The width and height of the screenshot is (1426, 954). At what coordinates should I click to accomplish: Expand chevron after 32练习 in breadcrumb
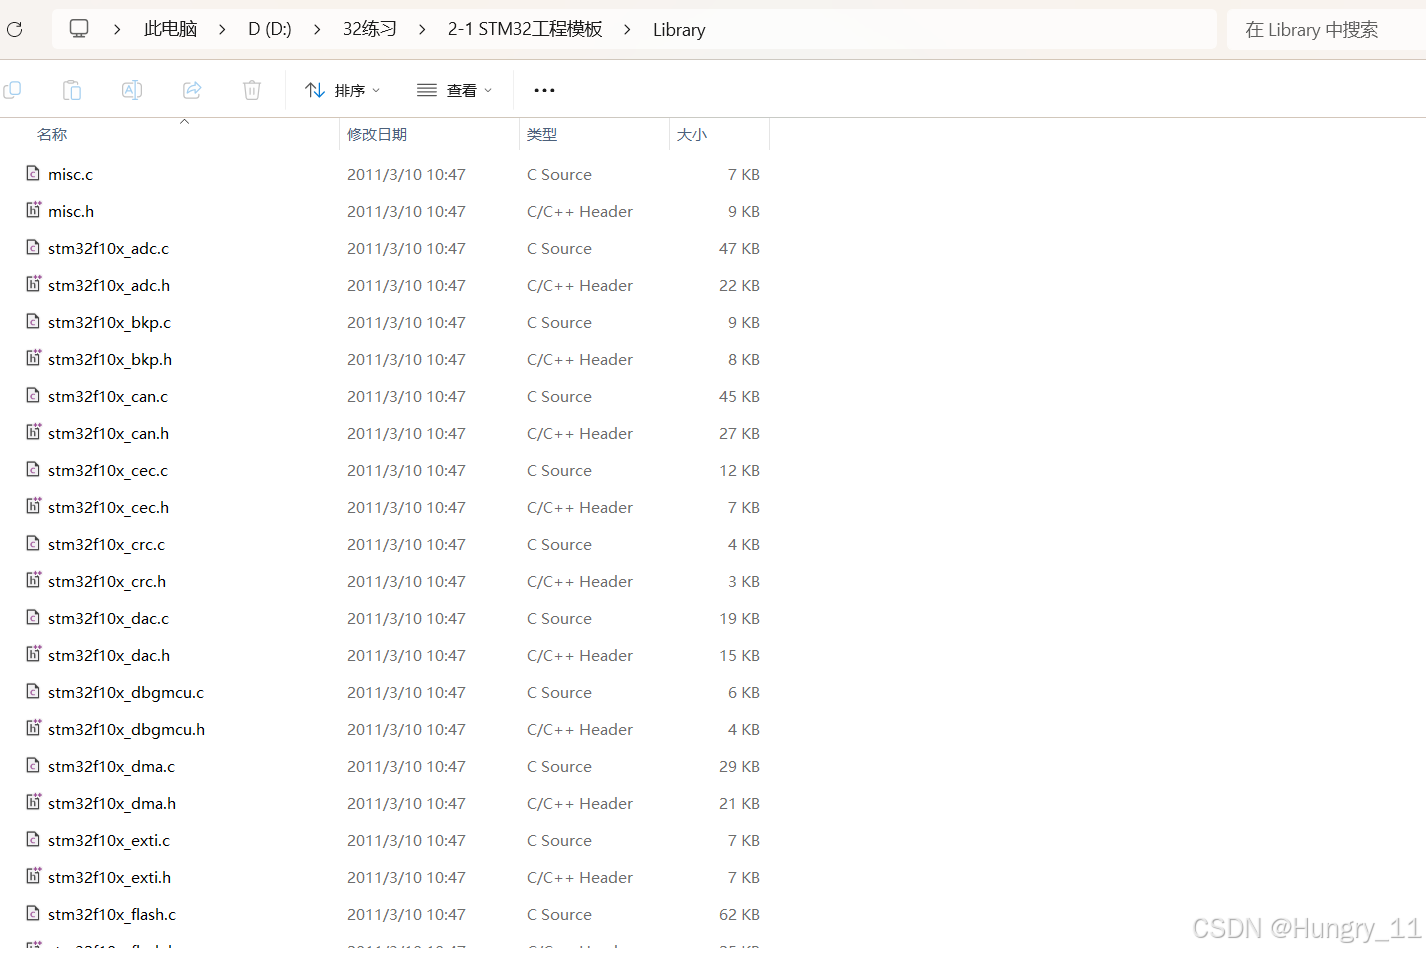(422, 30)
